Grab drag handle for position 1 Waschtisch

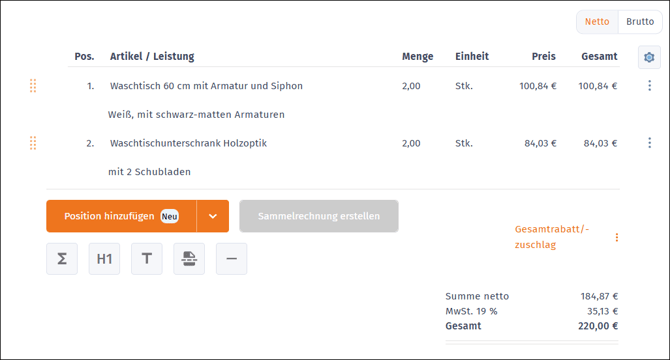[x=33, y=86]
